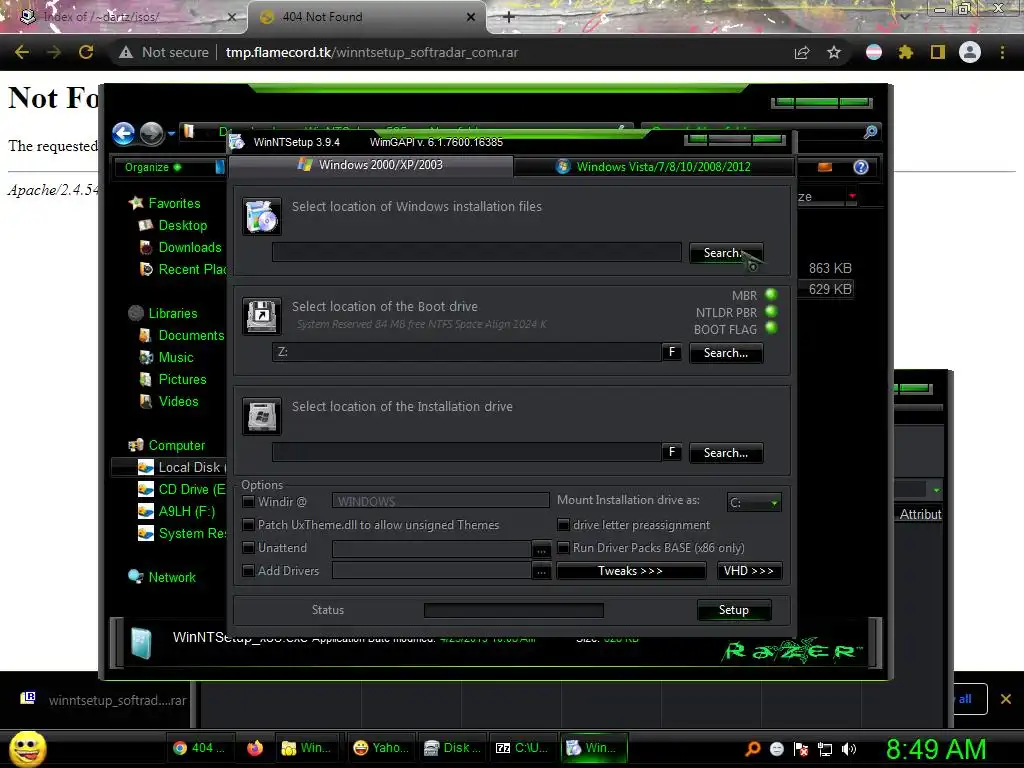Open the Disk taskbar button

pyautogui.click(x=452, y=748)
